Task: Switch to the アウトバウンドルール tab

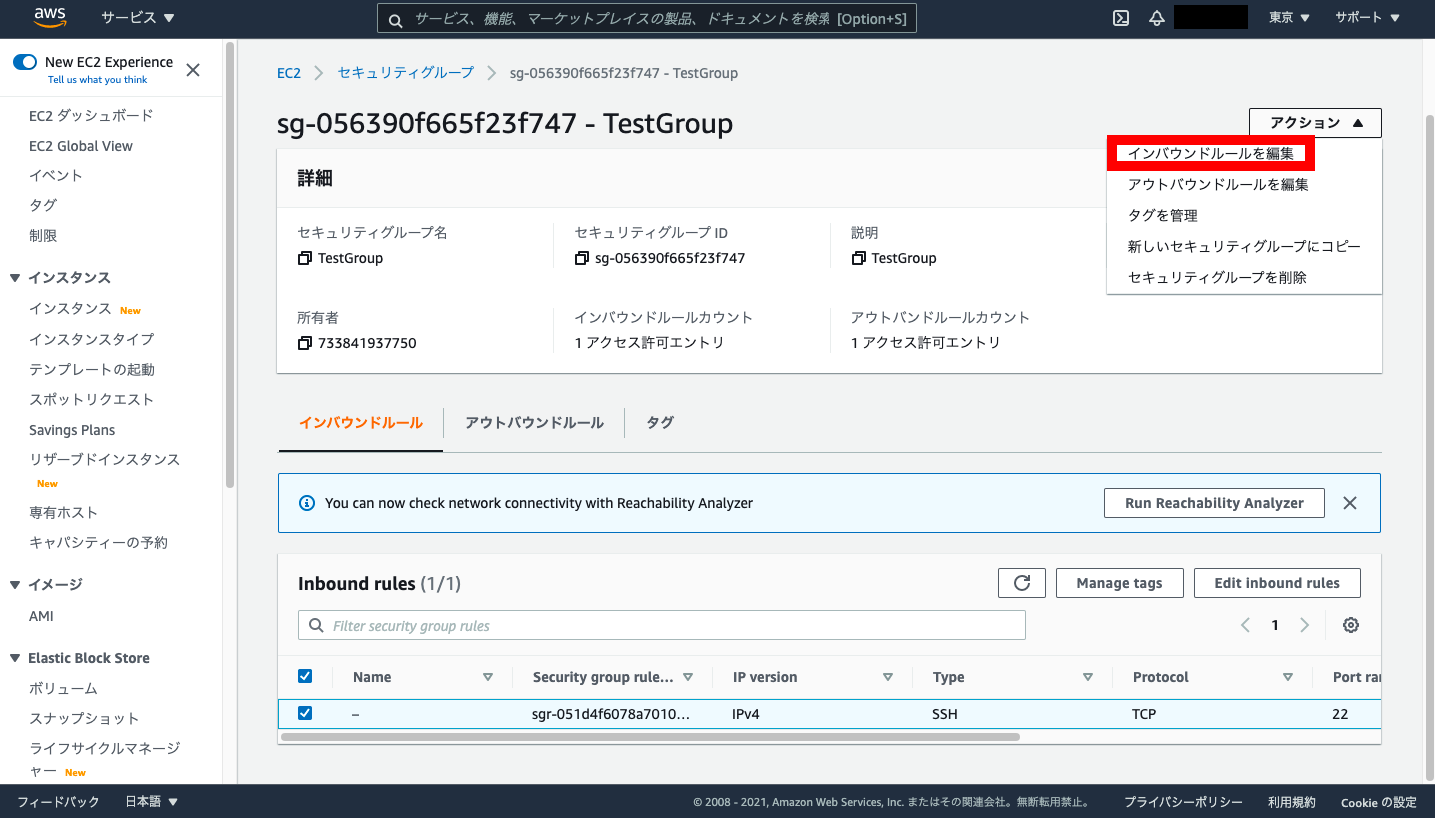Action: (534, 422)
